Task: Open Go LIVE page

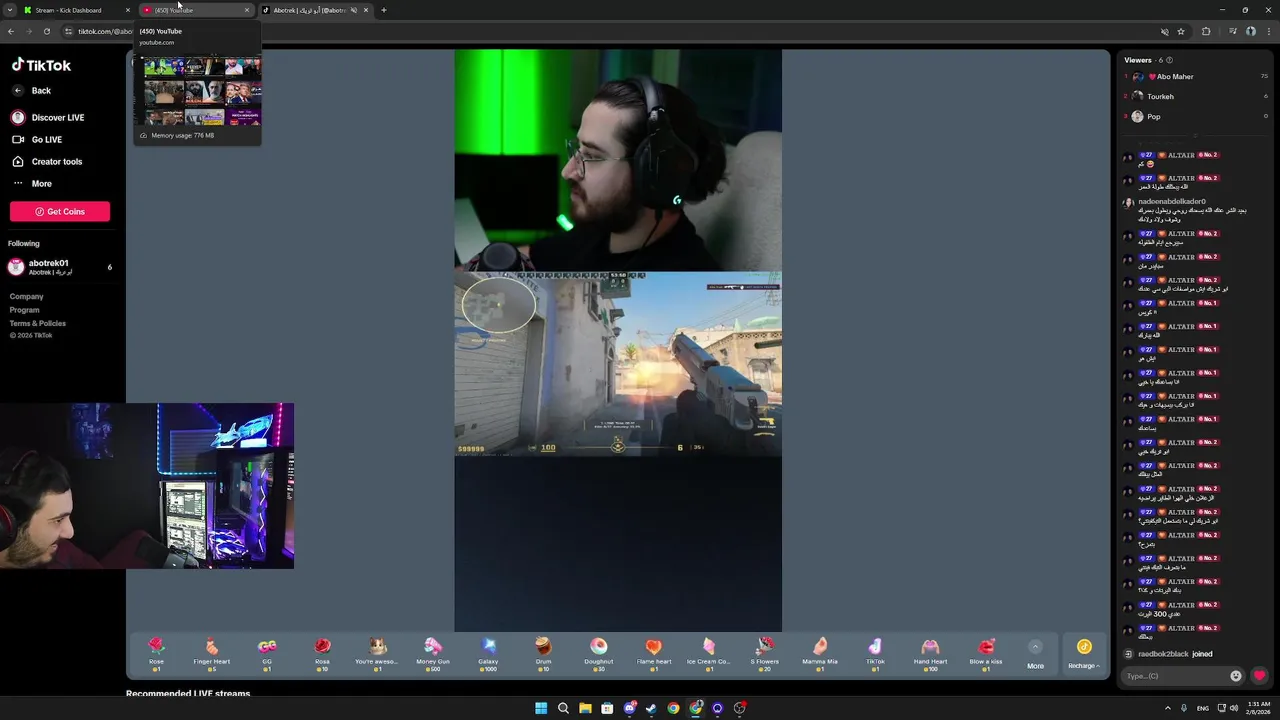Action: click(37, 140)
